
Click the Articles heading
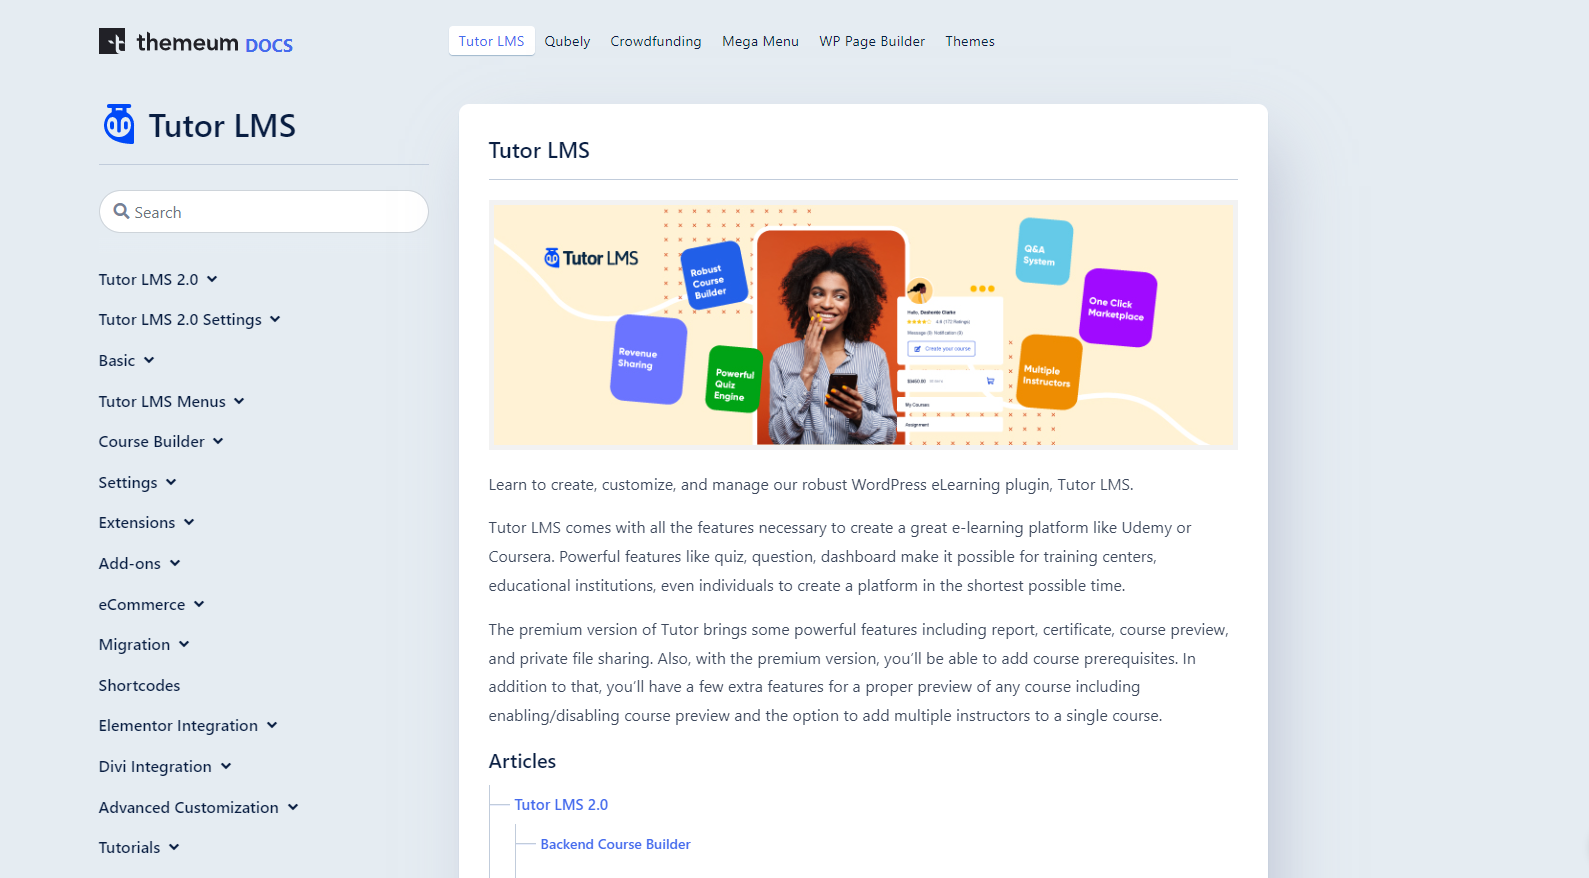click(x=522, y=761)
